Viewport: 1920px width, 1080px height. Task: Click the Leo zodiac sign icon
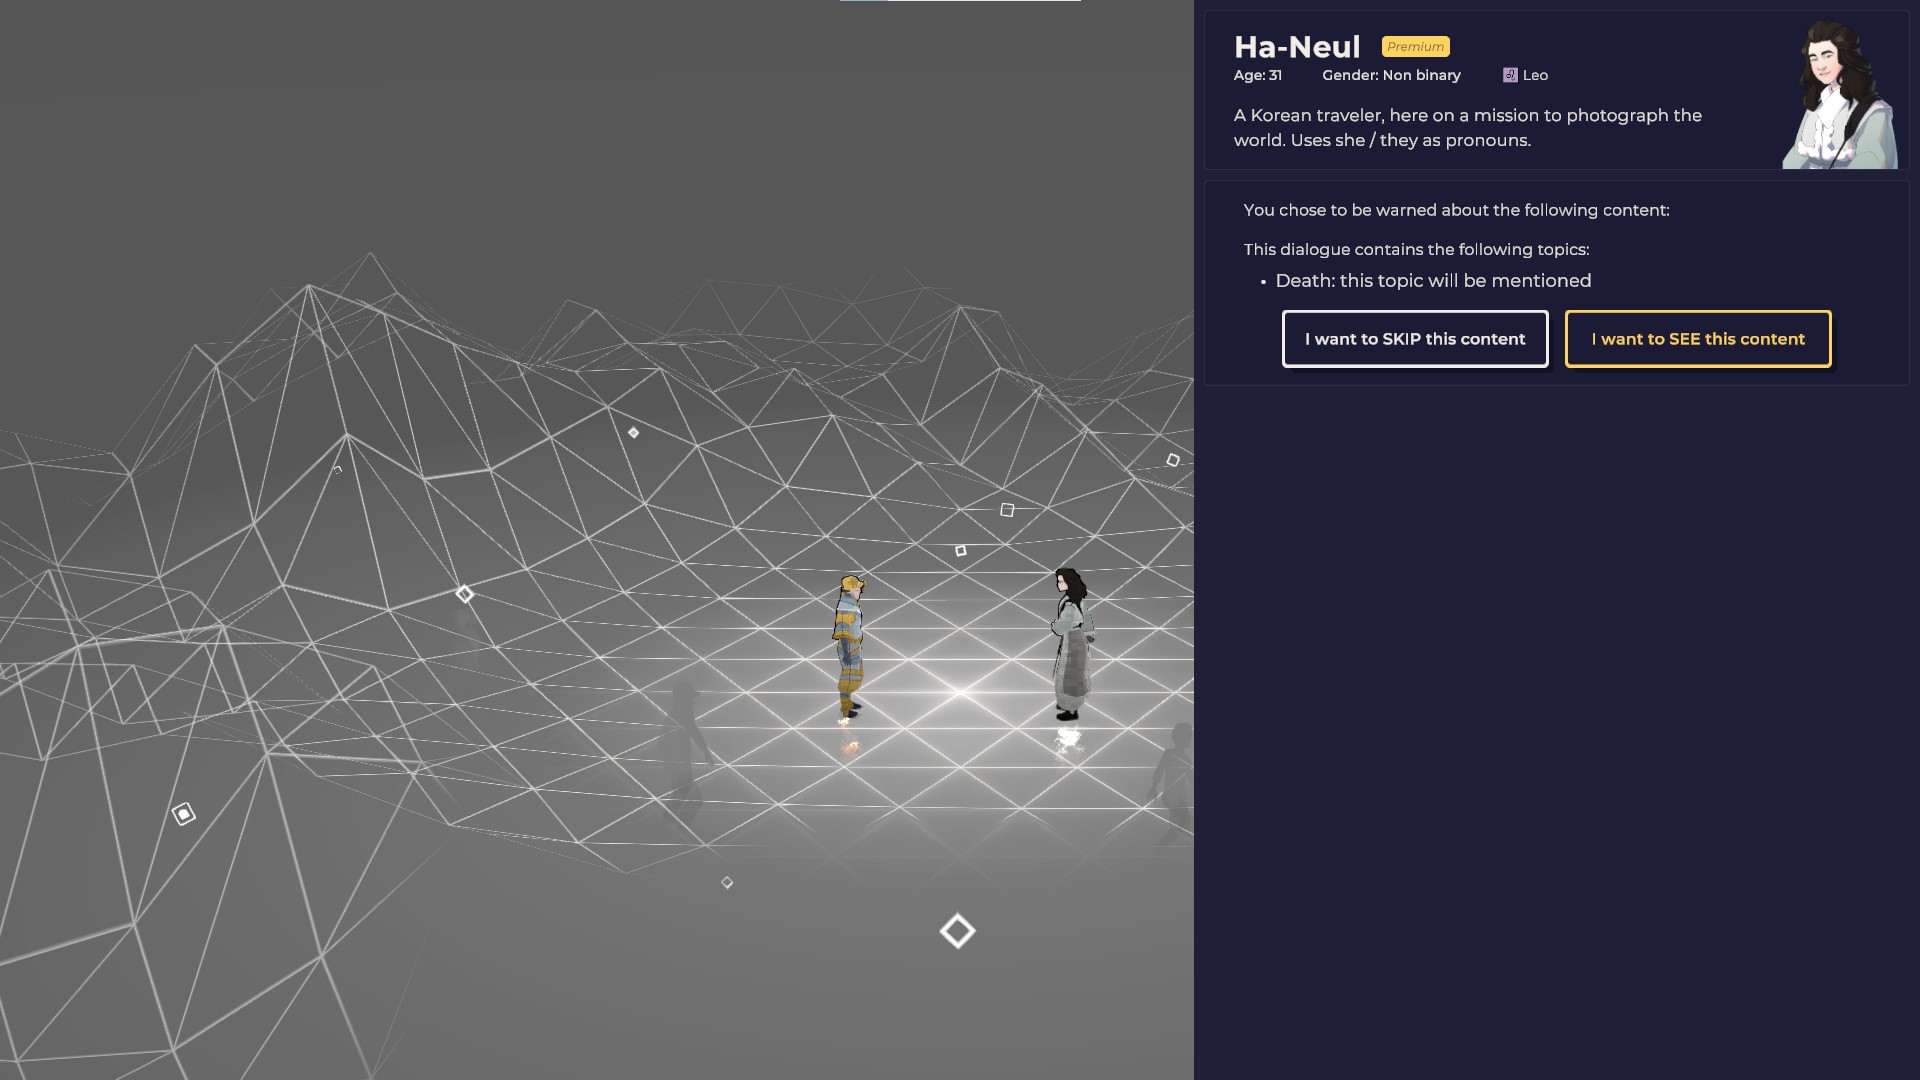1510,75
